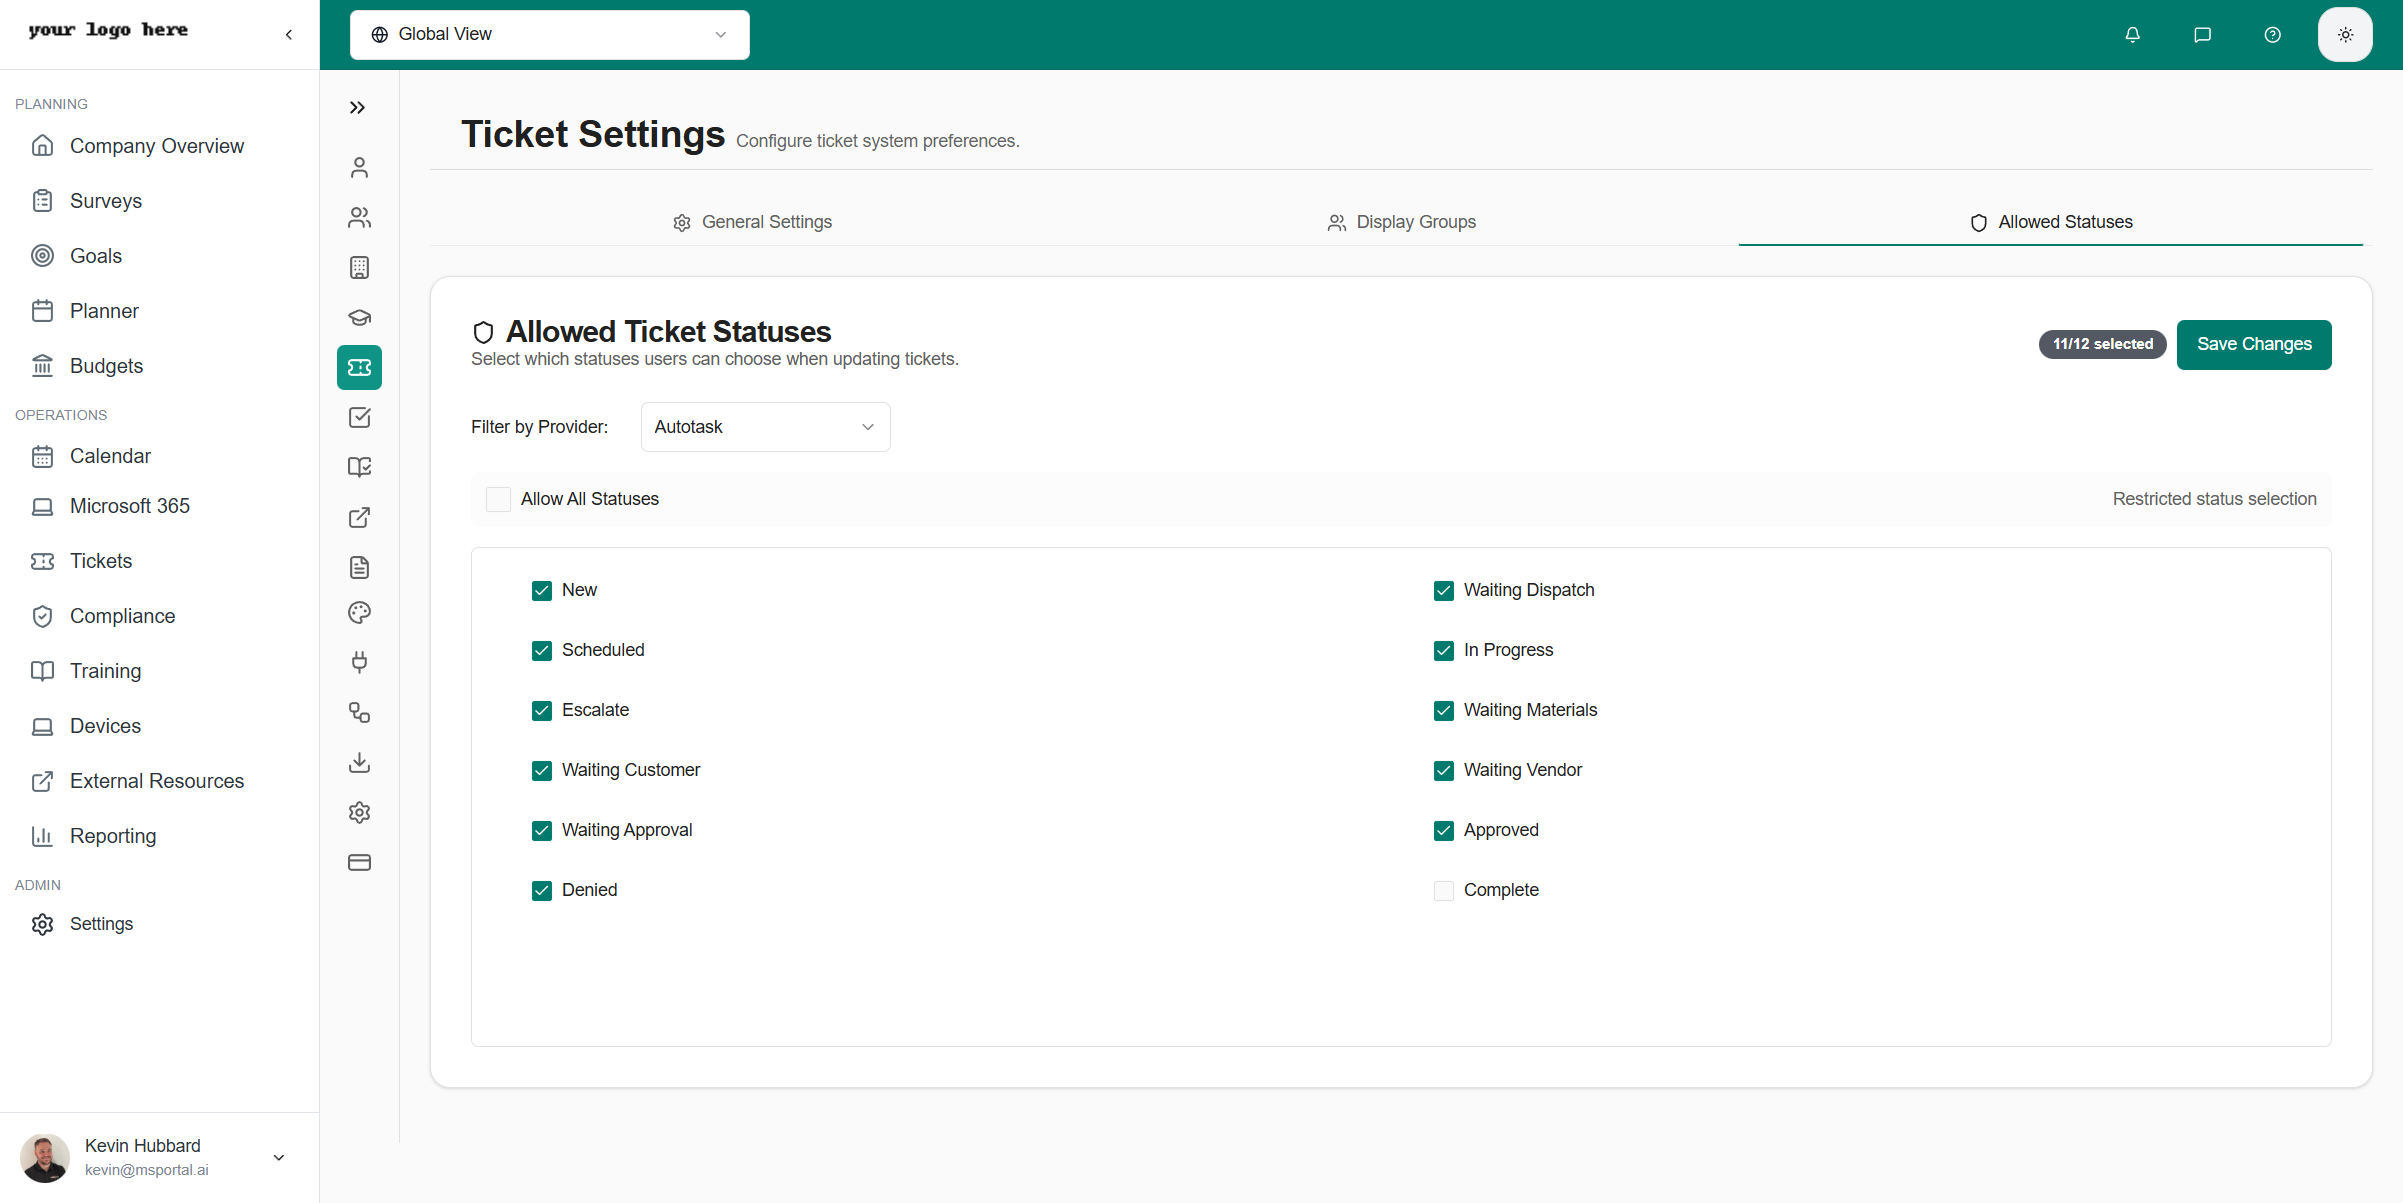The height and width of the screenshot is (1203, 2403).
Task: Check the Complete status checkbox
Action: point(1443,890)
